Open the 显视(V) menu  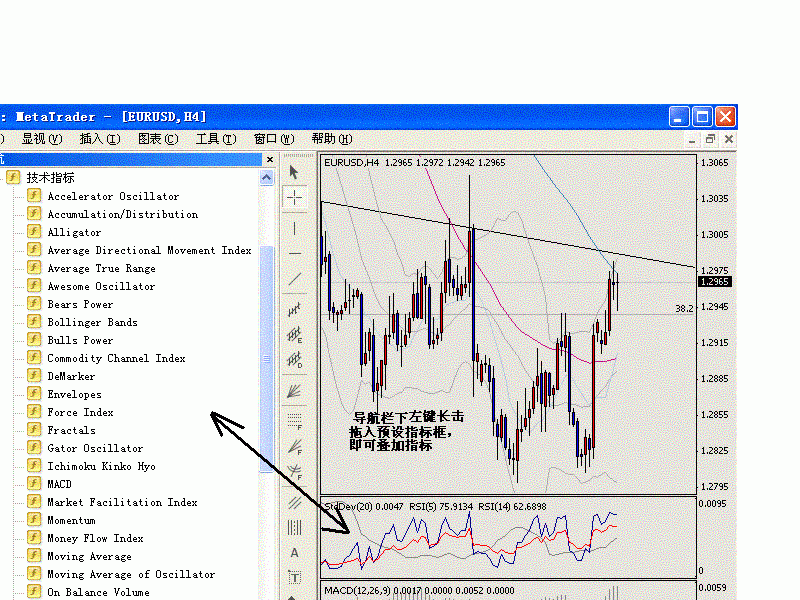(x=42, y=139)
